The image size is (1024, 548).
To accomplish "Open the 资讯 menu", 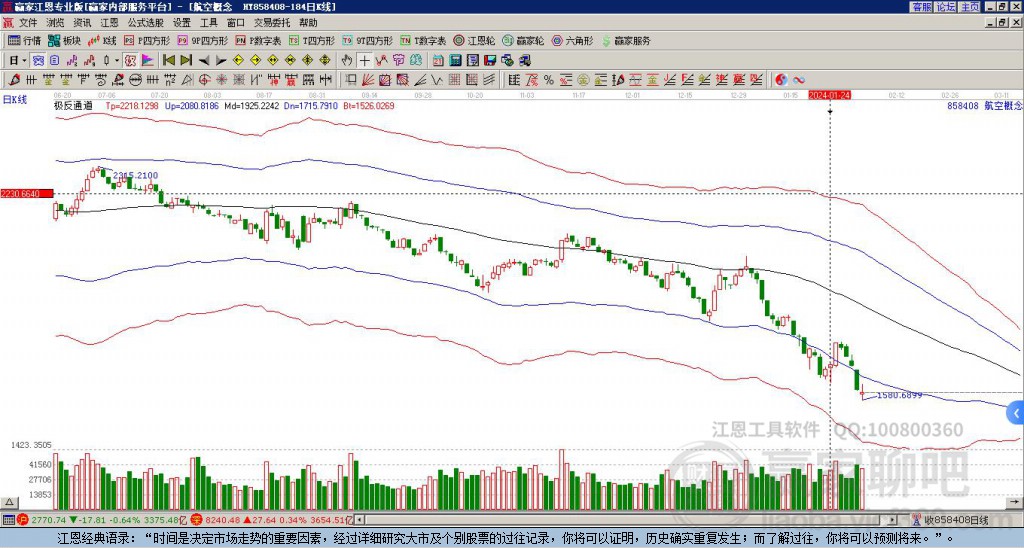I will [82, 23].
